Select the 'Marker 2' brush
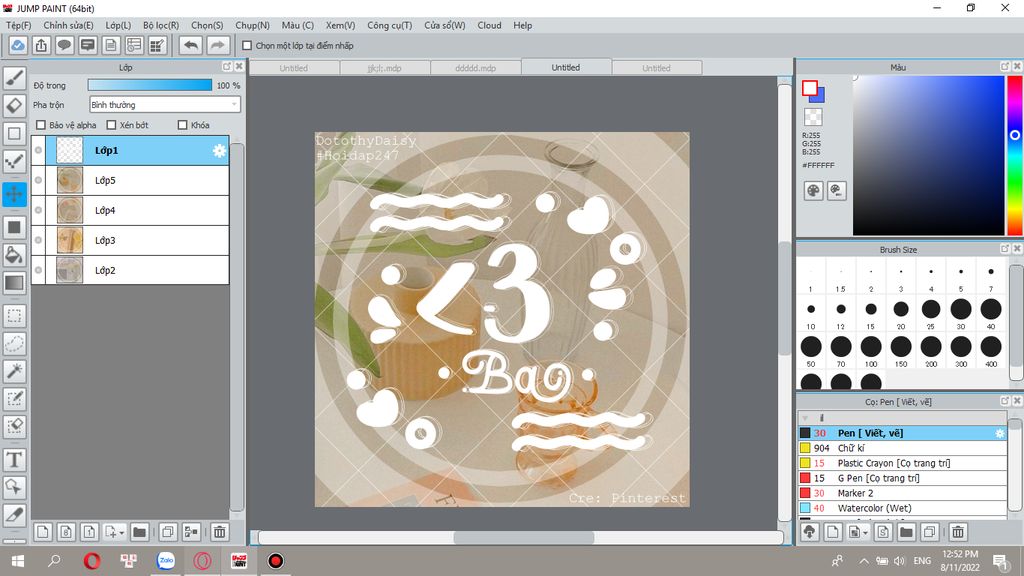 902,493
